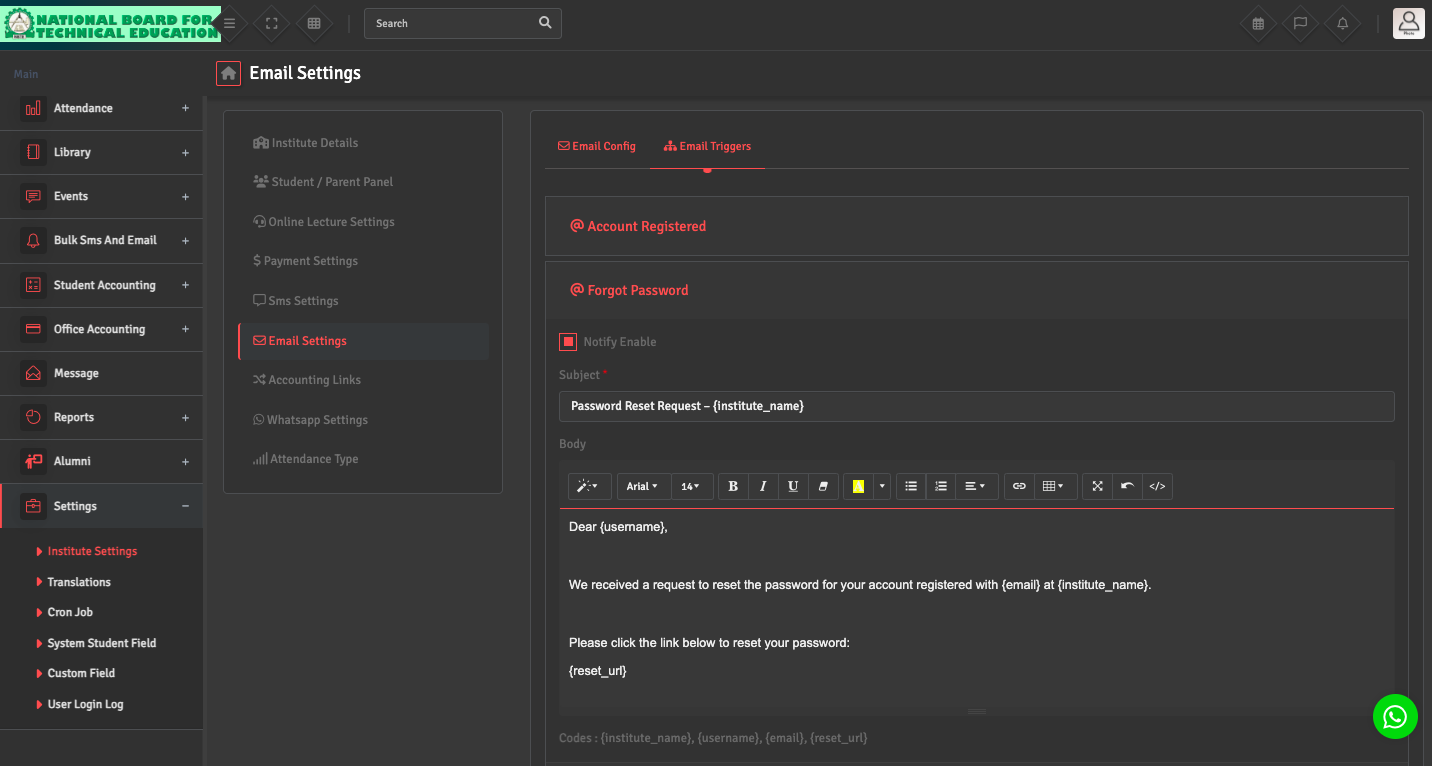Open Sms Settings in the settings list
The width and height of the screenshot is (1432, 766).
coord(303,301)
